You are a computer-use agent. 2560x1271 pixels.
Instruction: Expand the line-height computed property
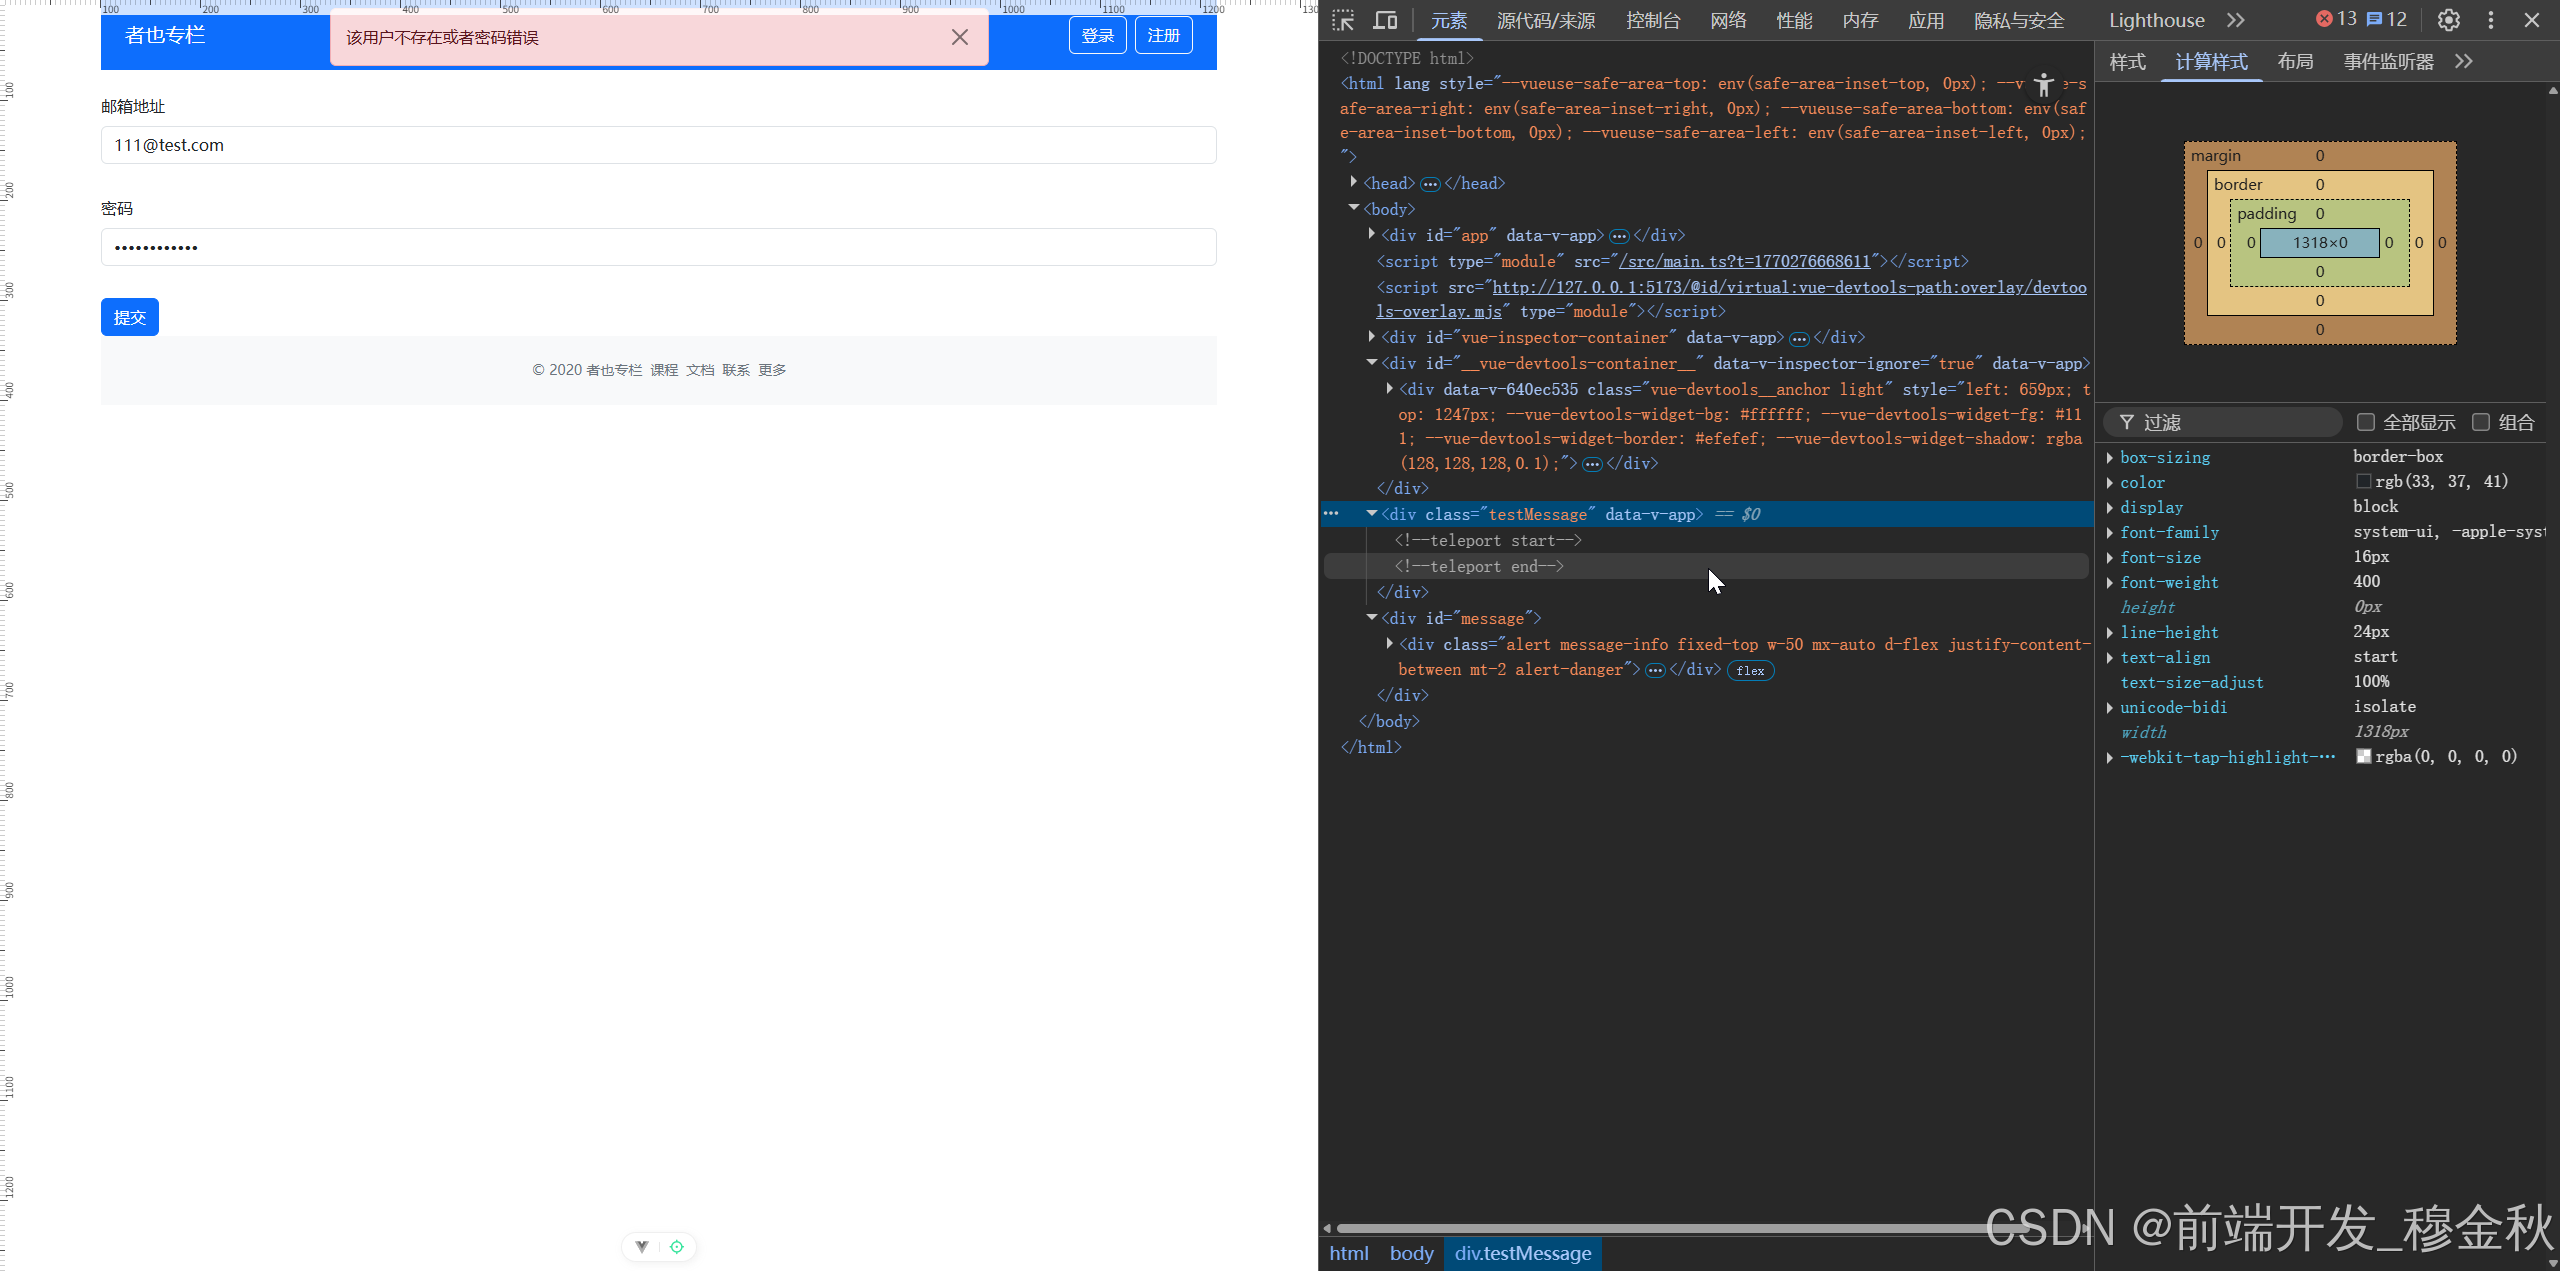pos(2110,633)
